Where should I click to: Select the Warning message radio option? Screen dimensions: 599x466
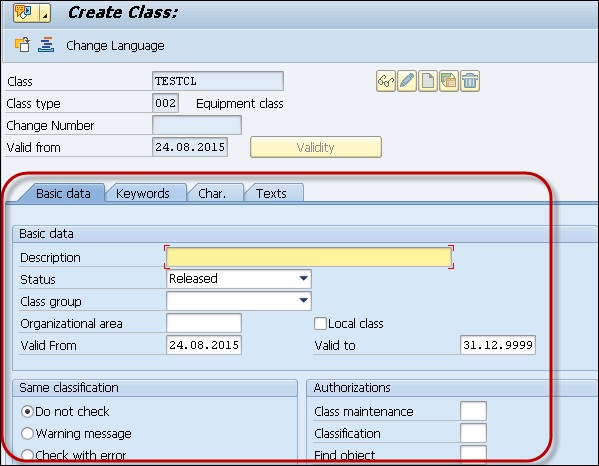pyautogui.click(x=27, y=434)
